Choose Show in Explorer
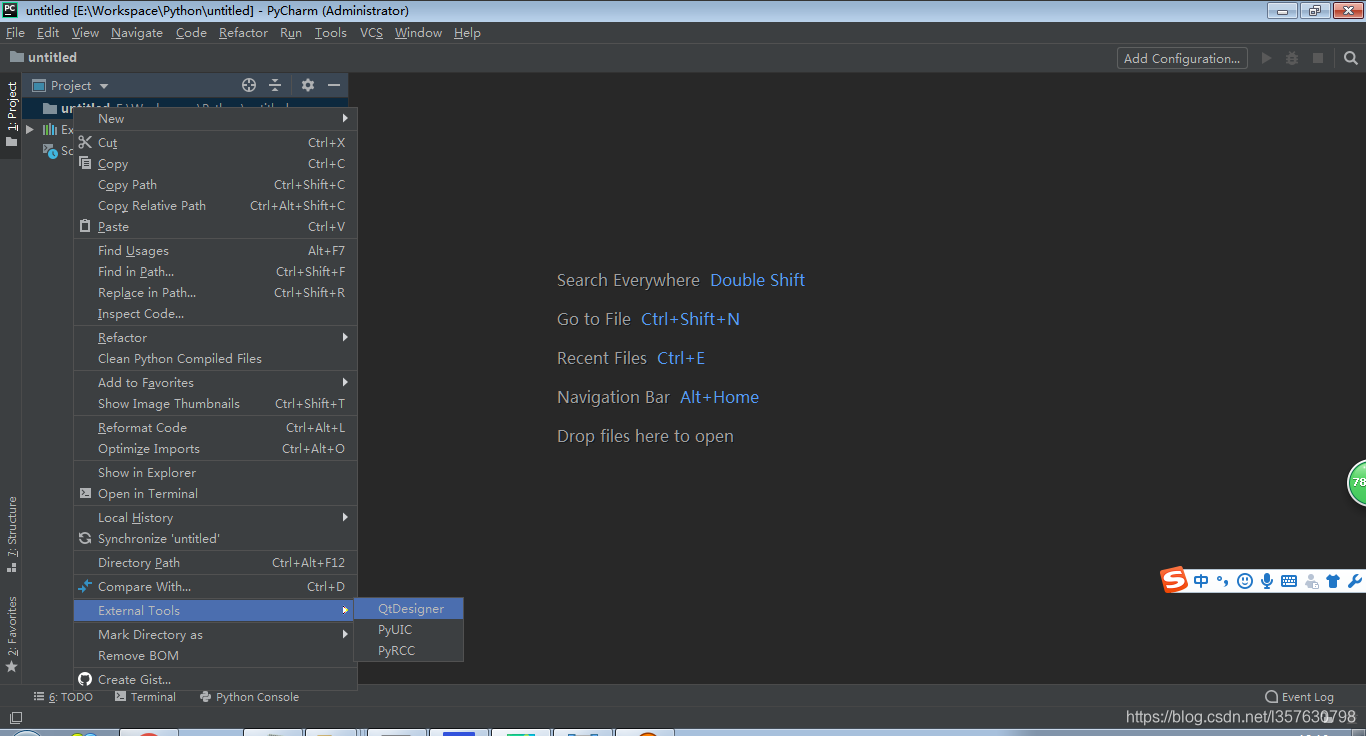Viewport: 1366px width, 736px height. pos(215,472)
